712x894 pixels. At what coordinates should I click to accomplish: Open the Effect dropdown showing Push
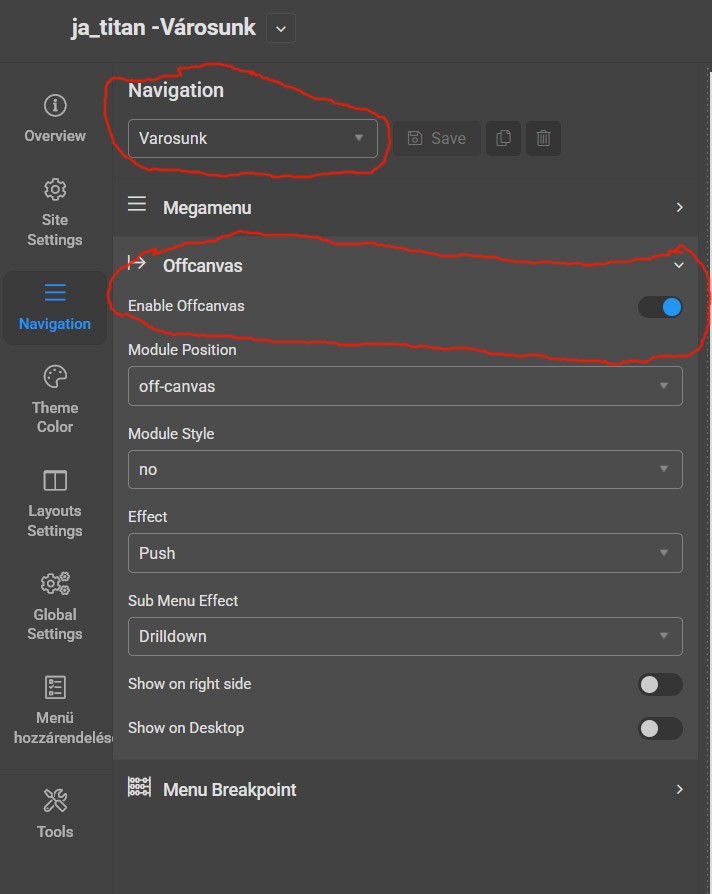(x=405, y=553)
